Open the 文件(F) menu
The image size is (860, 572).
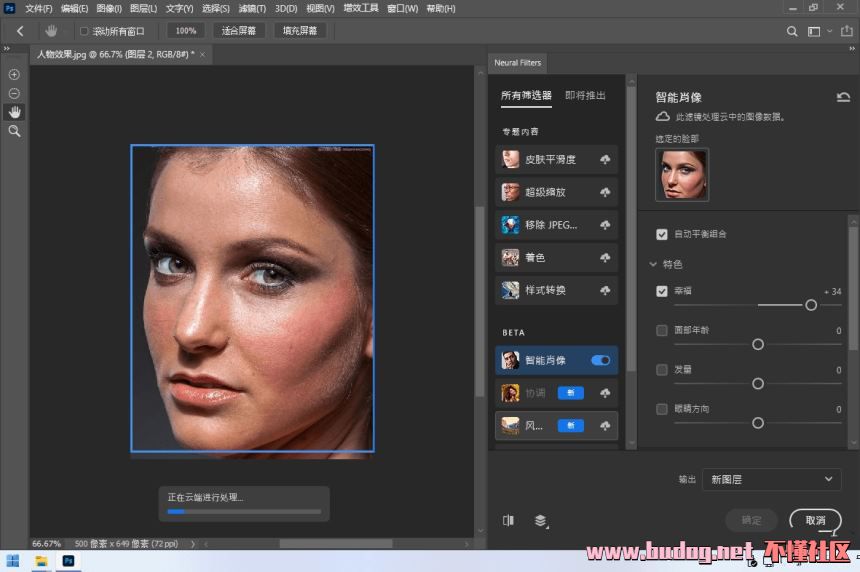[38, 9]
